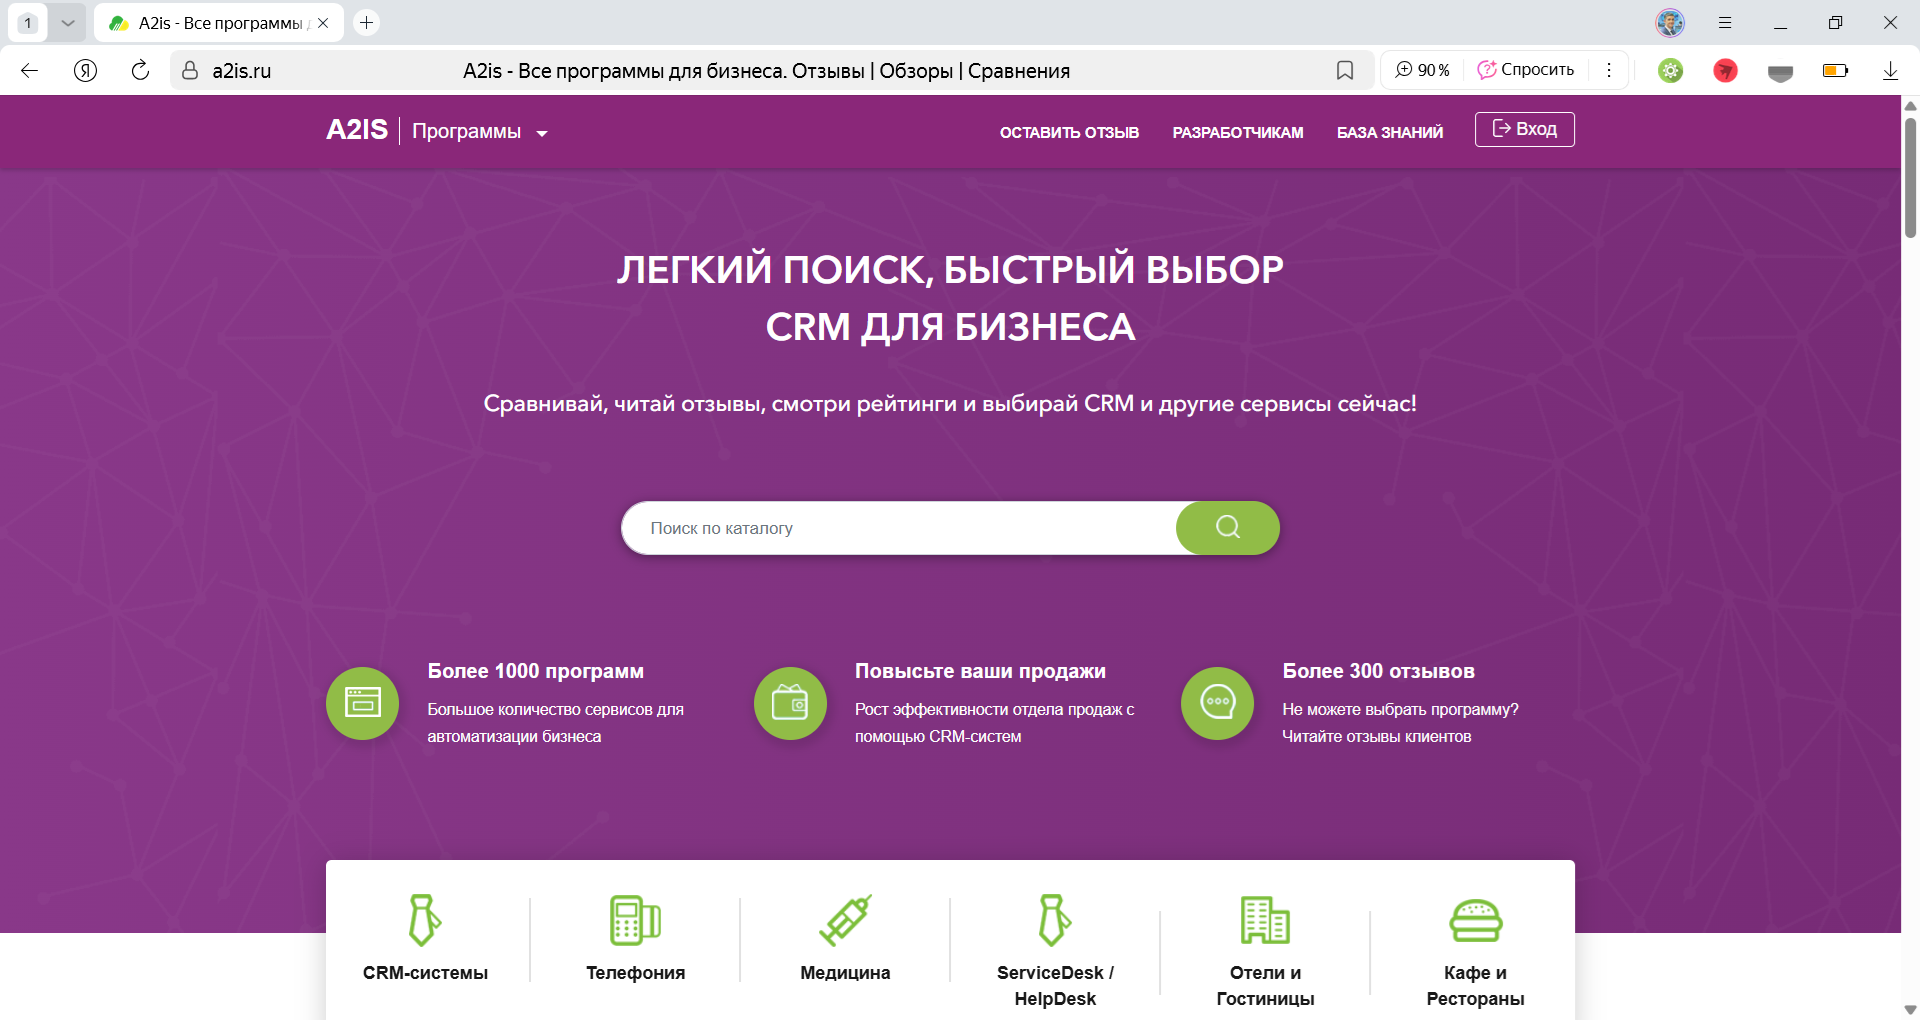Open the browser downloads icon
Screen dimensions: 1920x1020
1890,70
